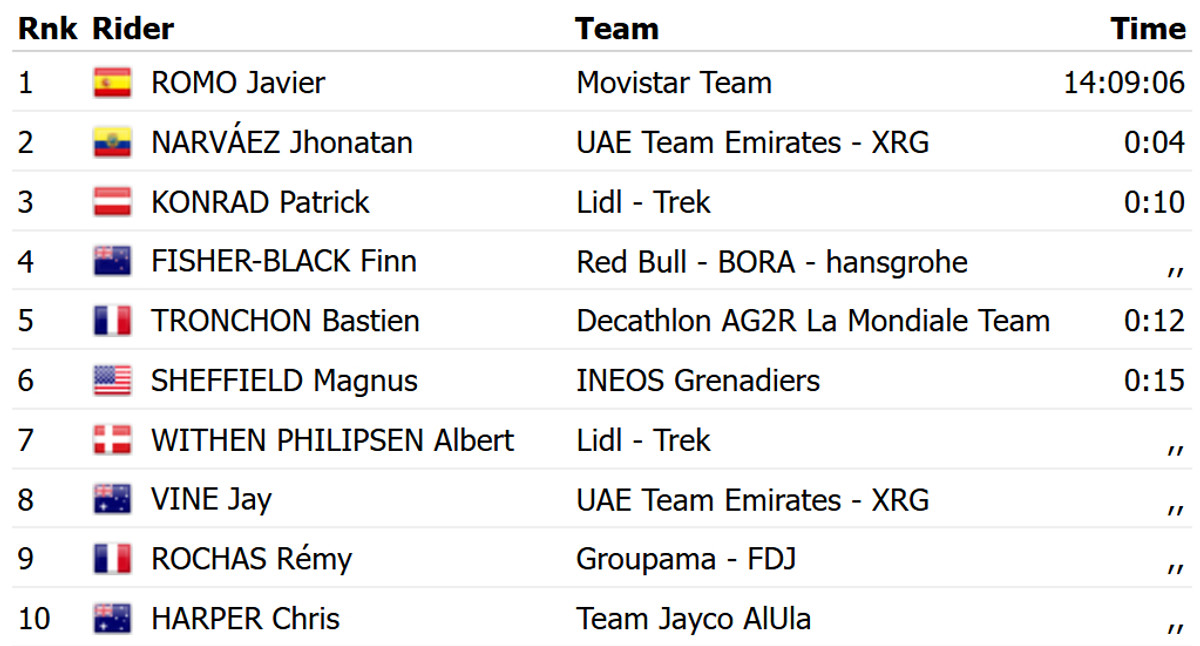Click the Australia flag beside VINE Jay
1200x646 pixels.
pyautogui.click(x=112, y=500)
